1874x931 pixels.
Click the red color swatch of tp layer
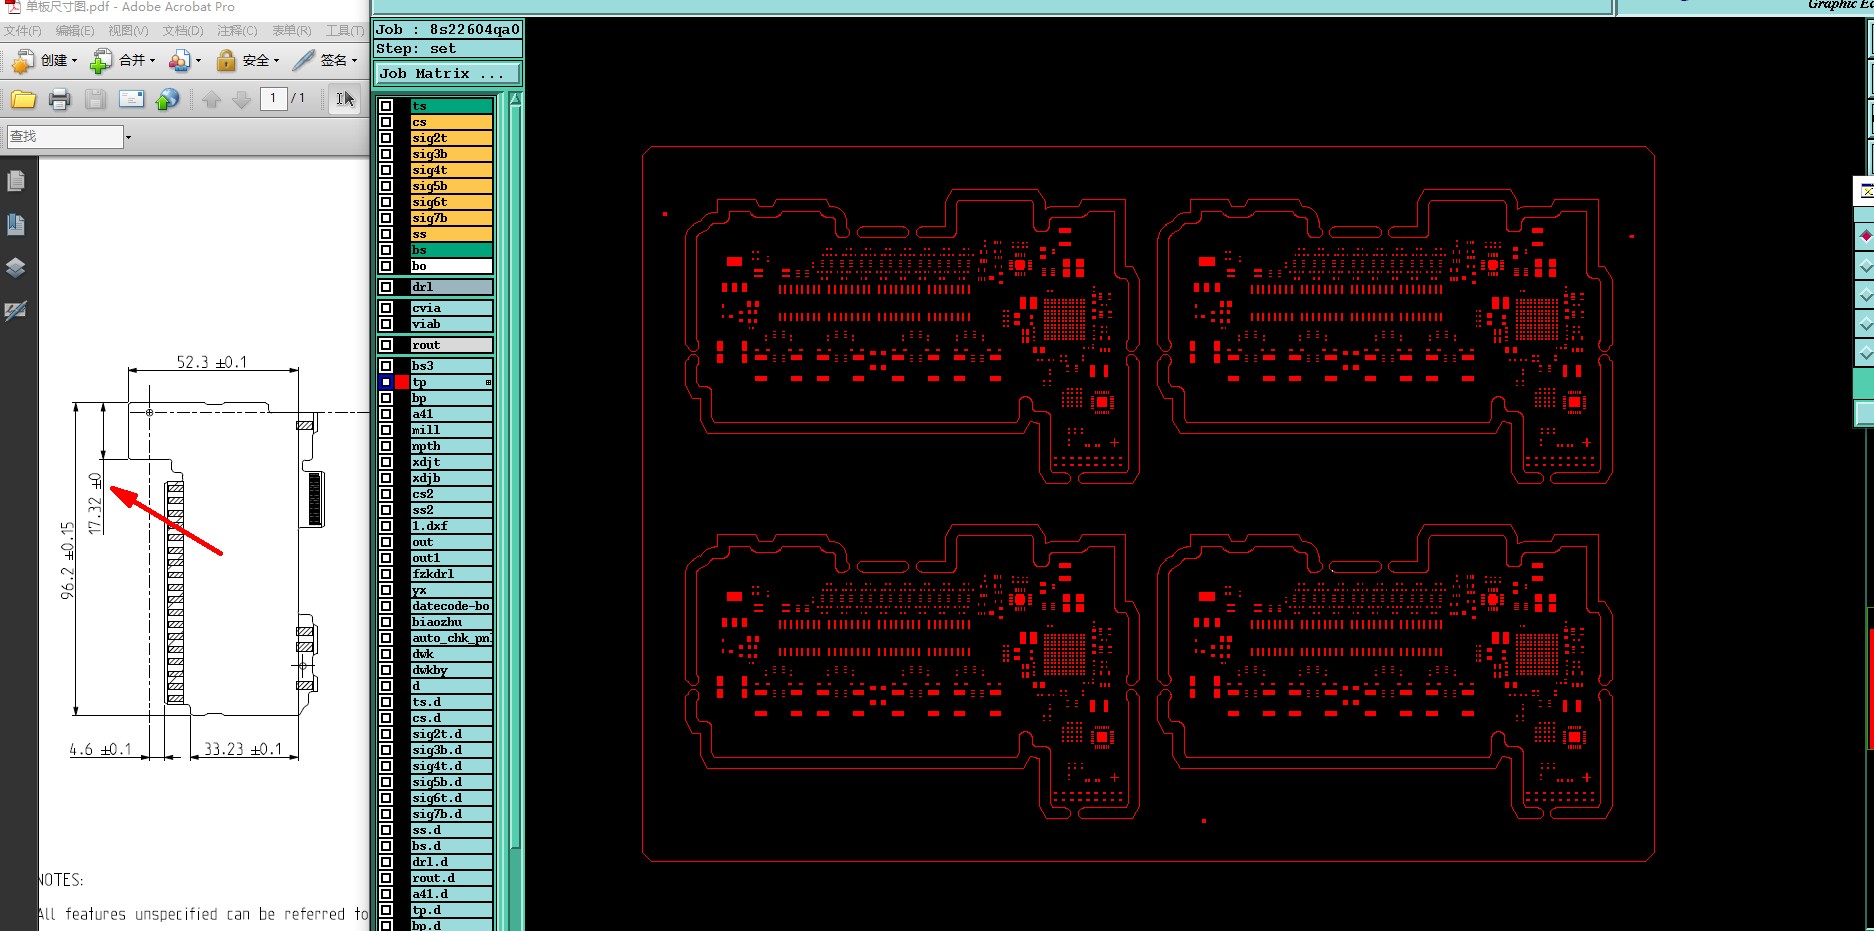coord(402,382)
